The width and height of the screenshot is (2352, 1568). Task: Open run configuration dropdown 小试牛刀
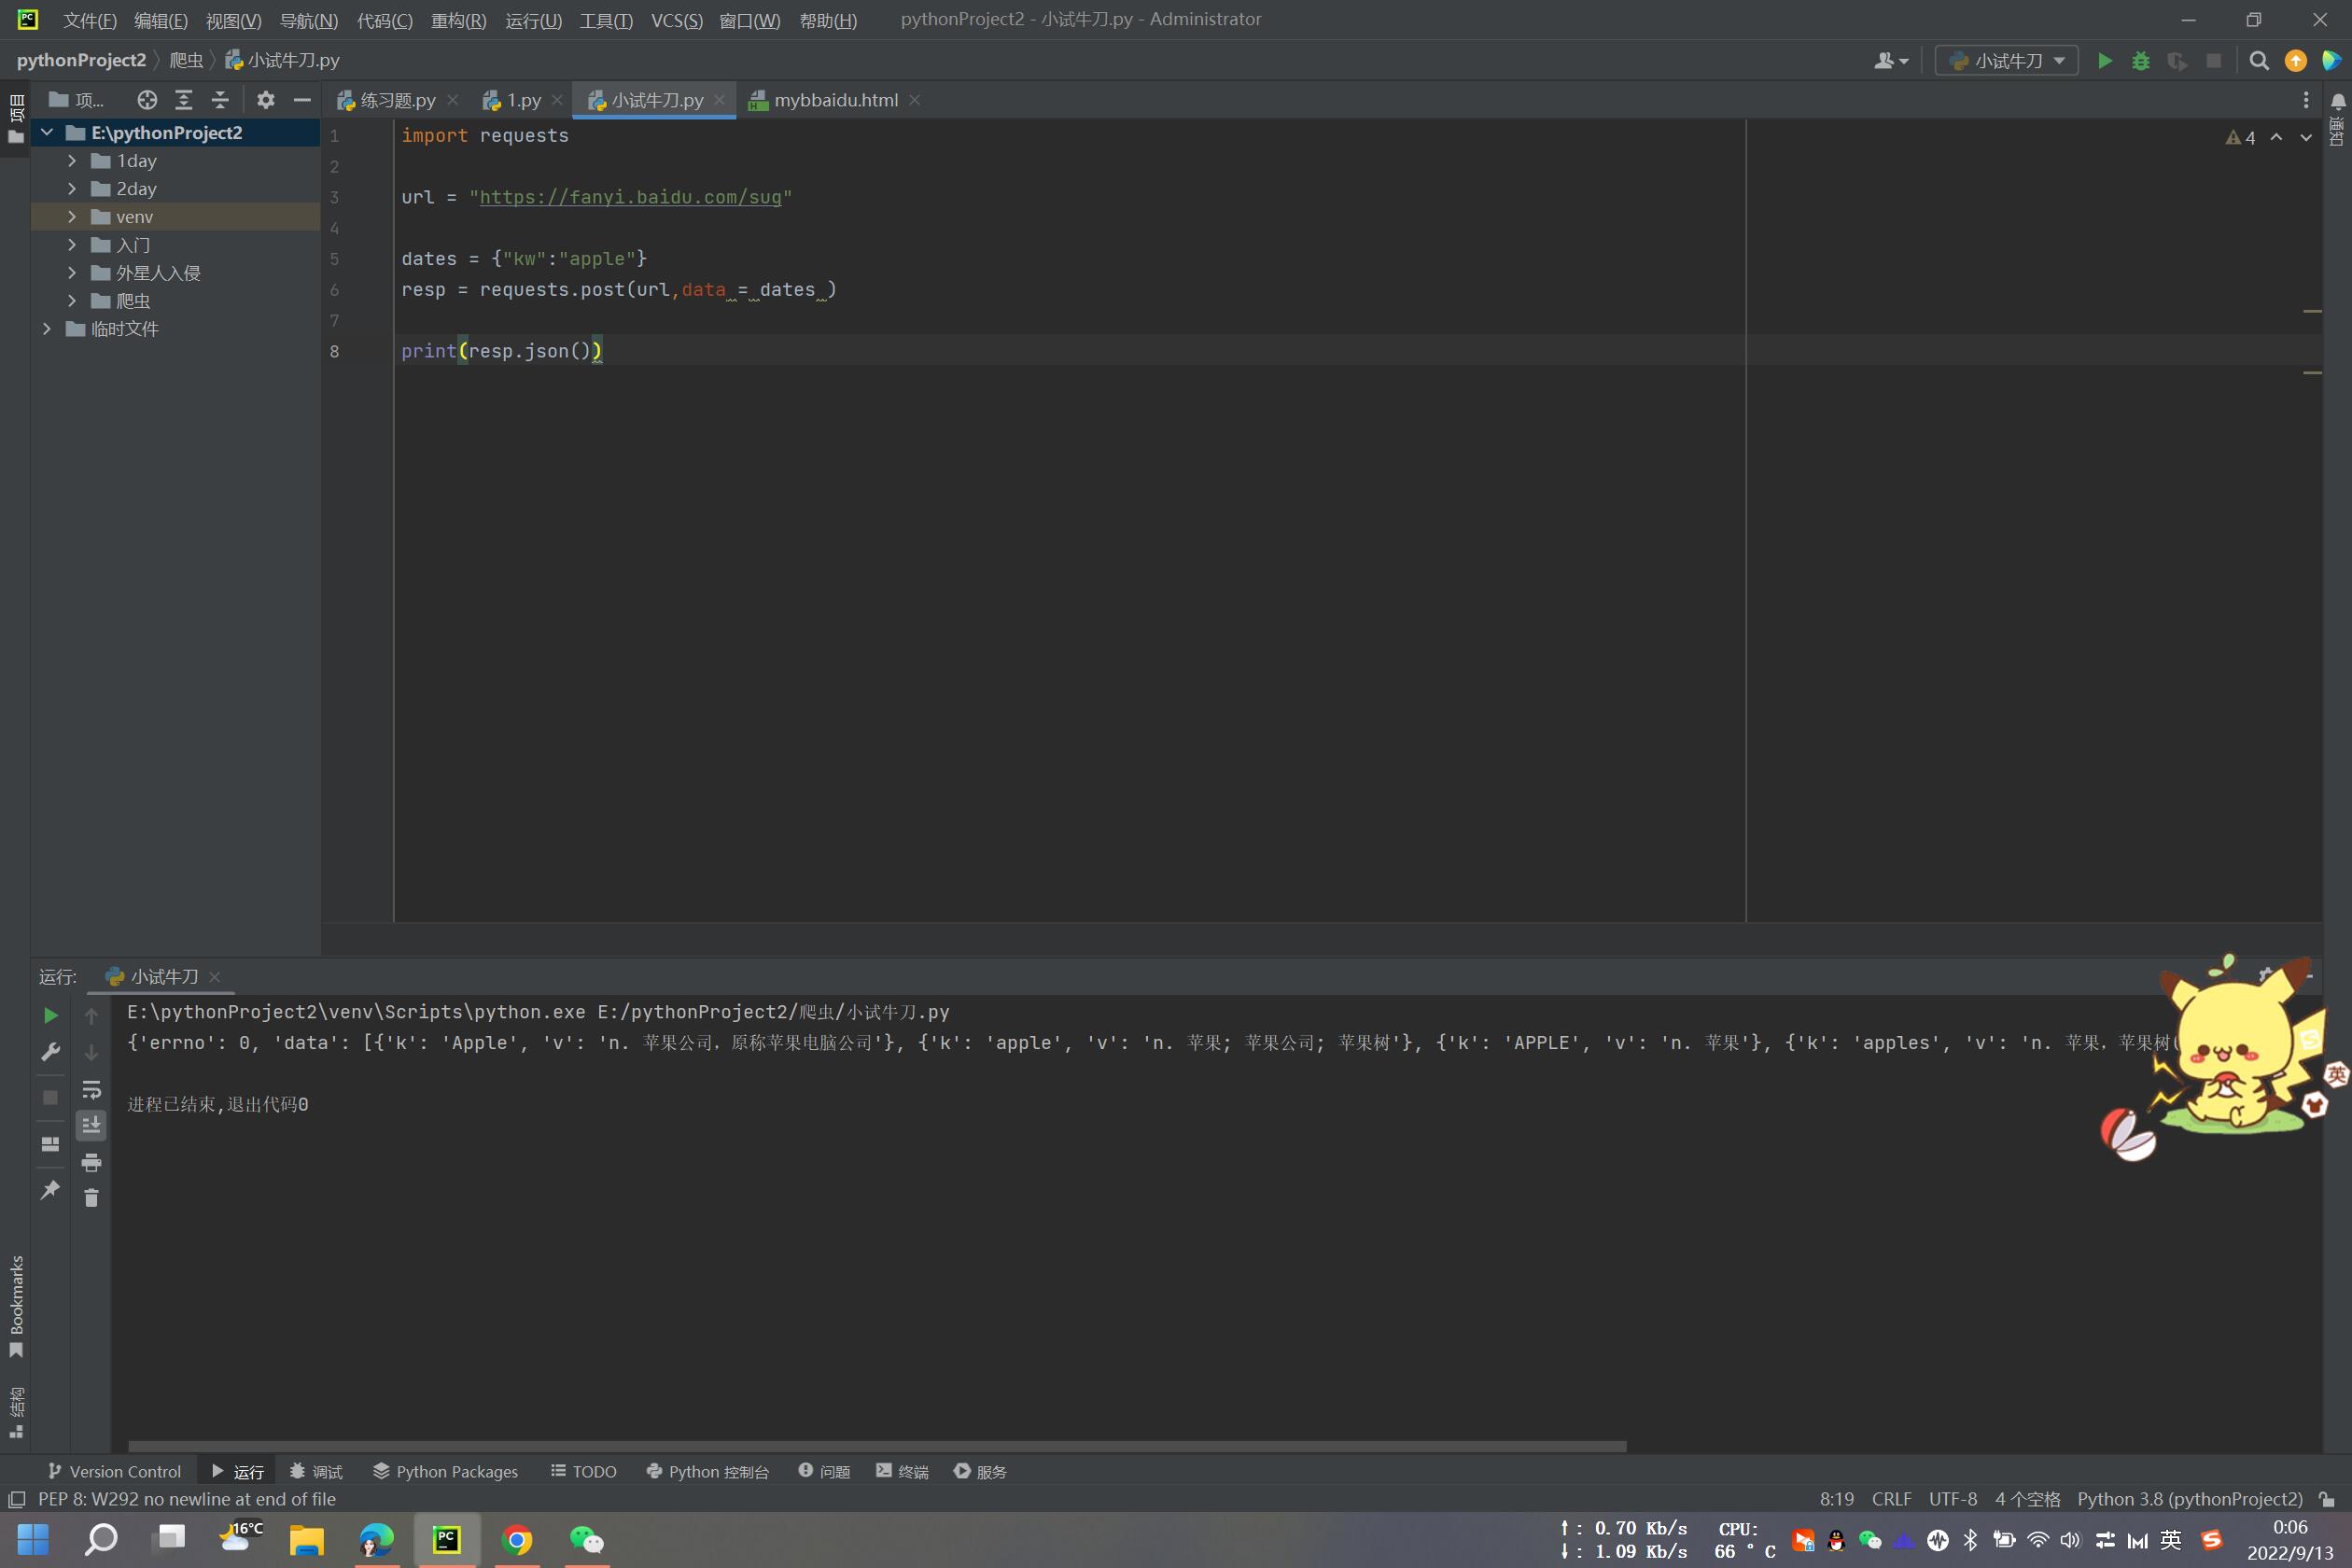[2007, 61]
